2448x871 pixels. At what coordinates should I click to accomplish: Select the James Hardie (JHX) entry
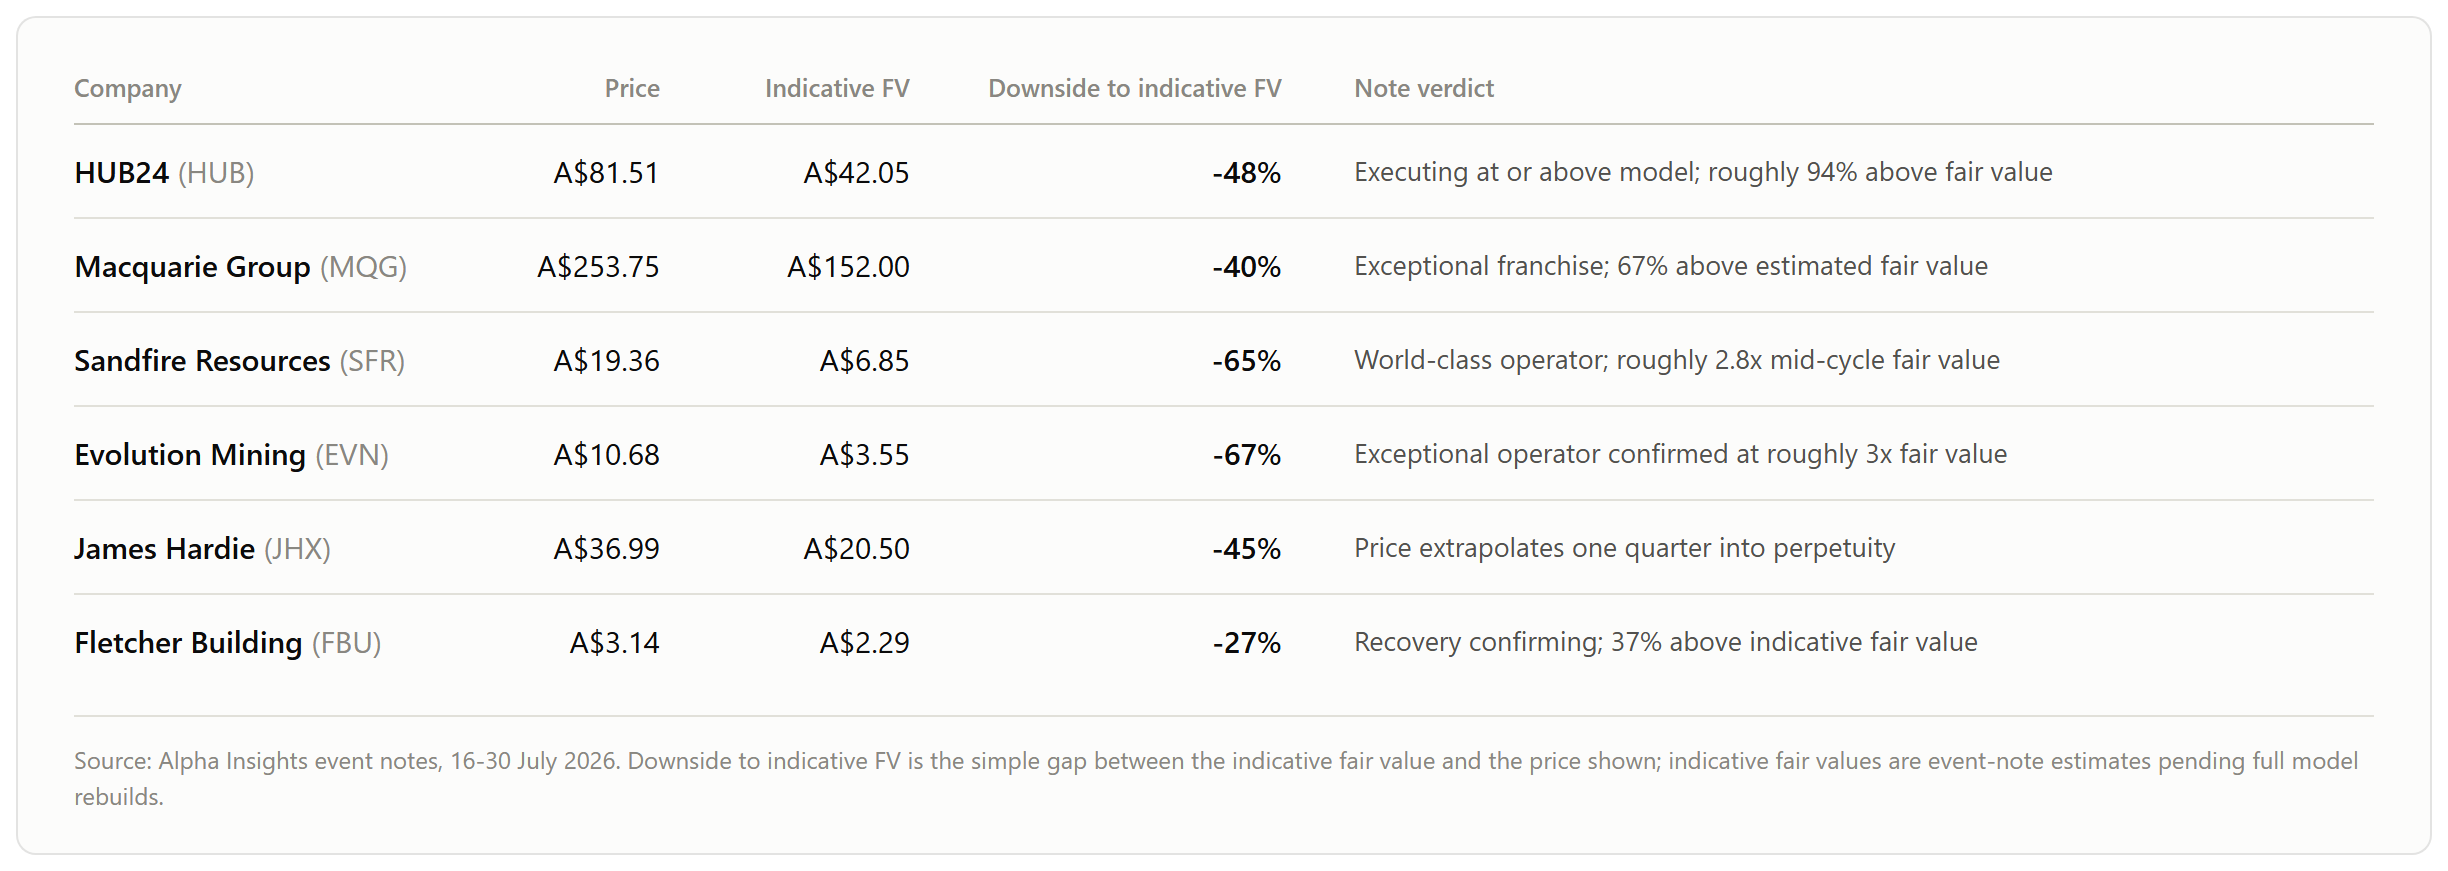[x=202, y=549]
